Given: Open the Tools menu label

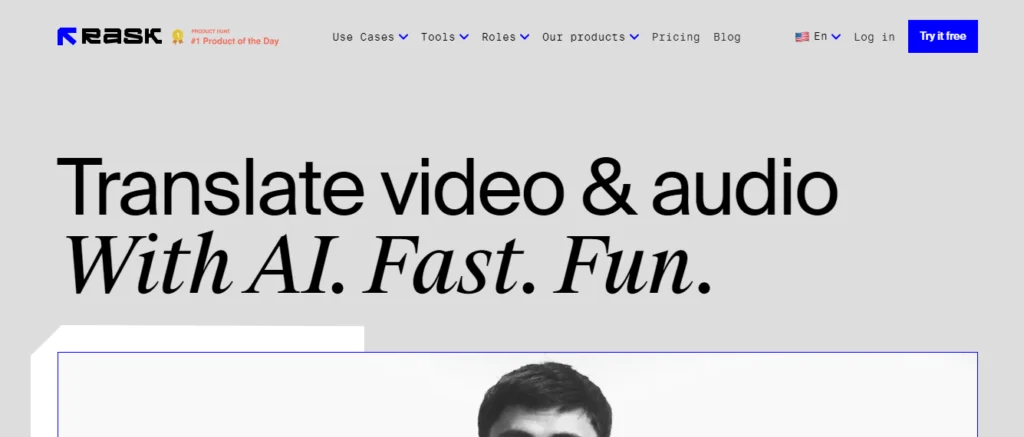Looking at the screenshot, I should coord(438,37).
